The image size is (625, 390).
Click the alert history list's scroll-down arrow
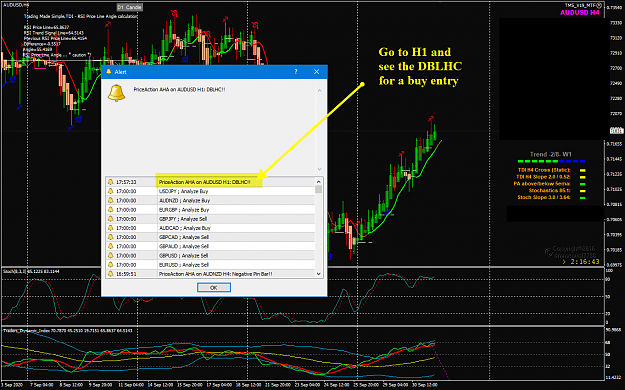point(318,274)
